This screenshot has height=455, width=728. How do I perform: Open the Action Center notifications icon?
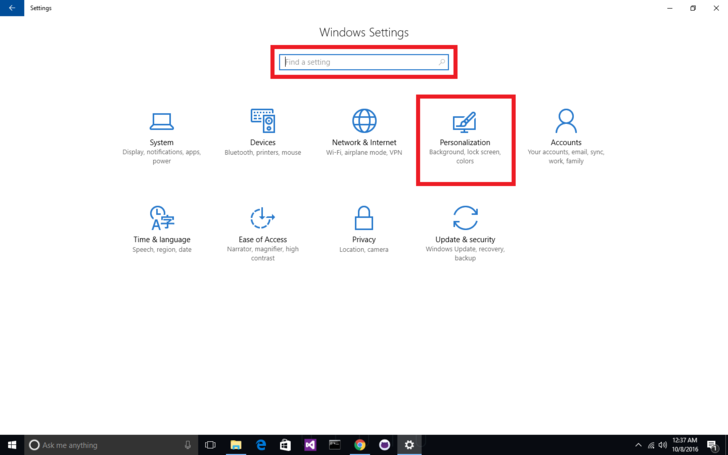click(712, 445)
